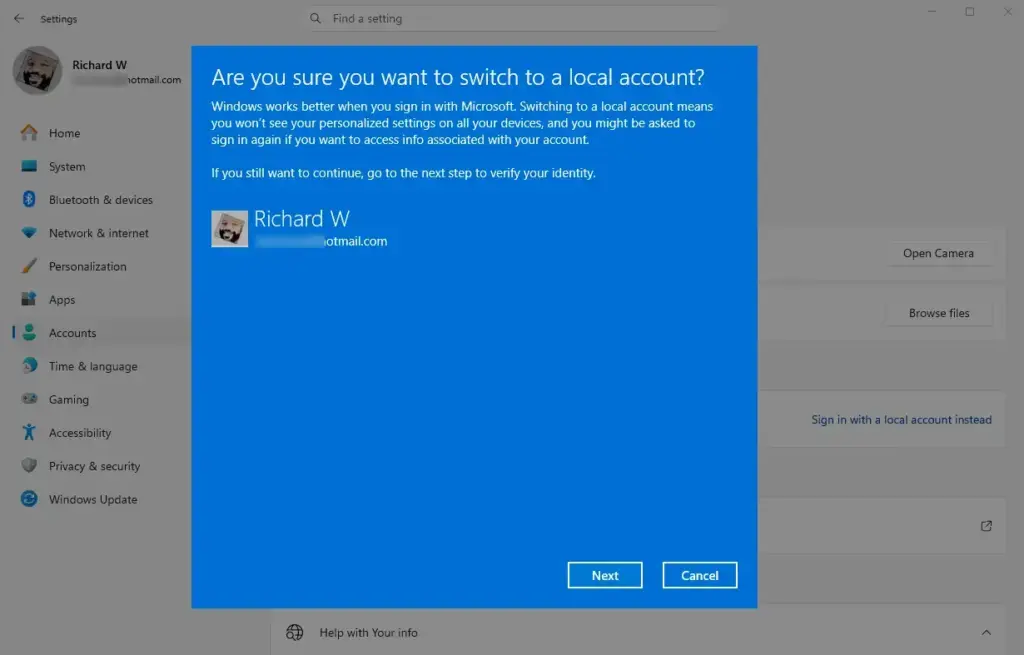Open the Apps icon in the sidebar
Viewport: 1024px width, 655px height.
coord(29,299)
